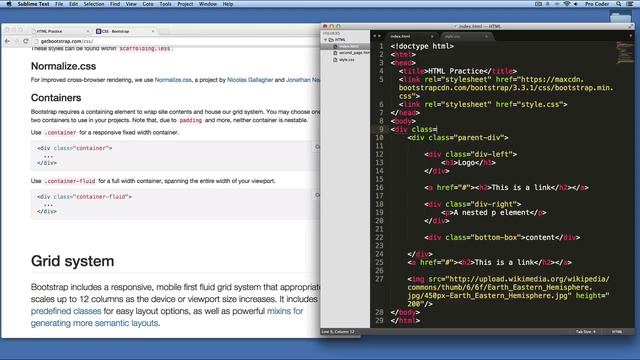The width and height of the screenshot is (640, 360).
Task: Open Spotlight search magnifier
Action: tap(619, 4)
